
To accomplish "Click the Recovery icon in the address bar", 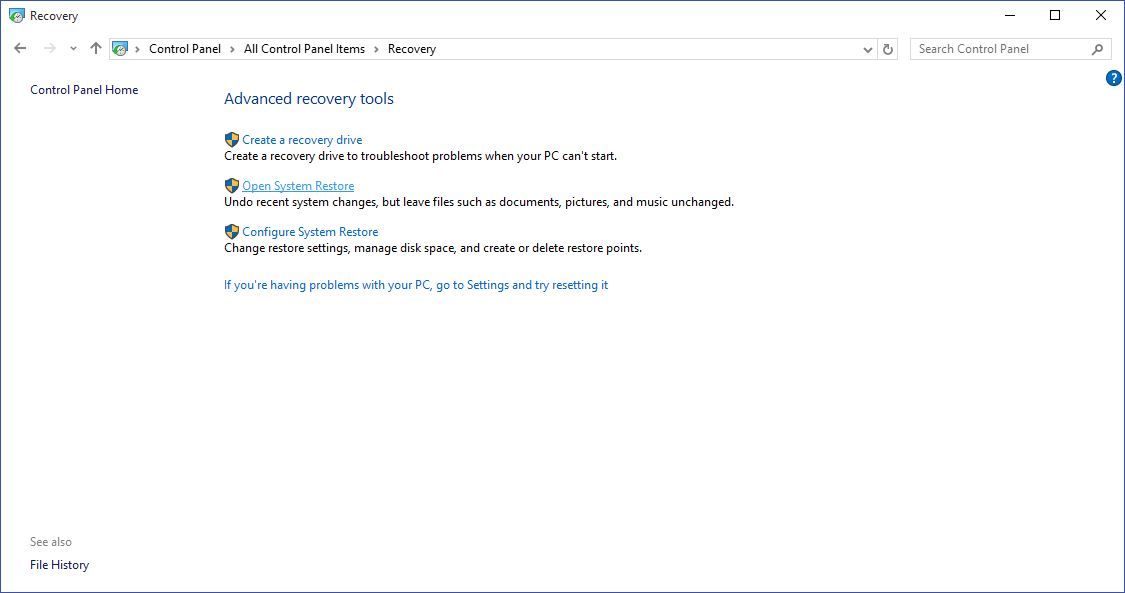I will [x=120, y=47].
